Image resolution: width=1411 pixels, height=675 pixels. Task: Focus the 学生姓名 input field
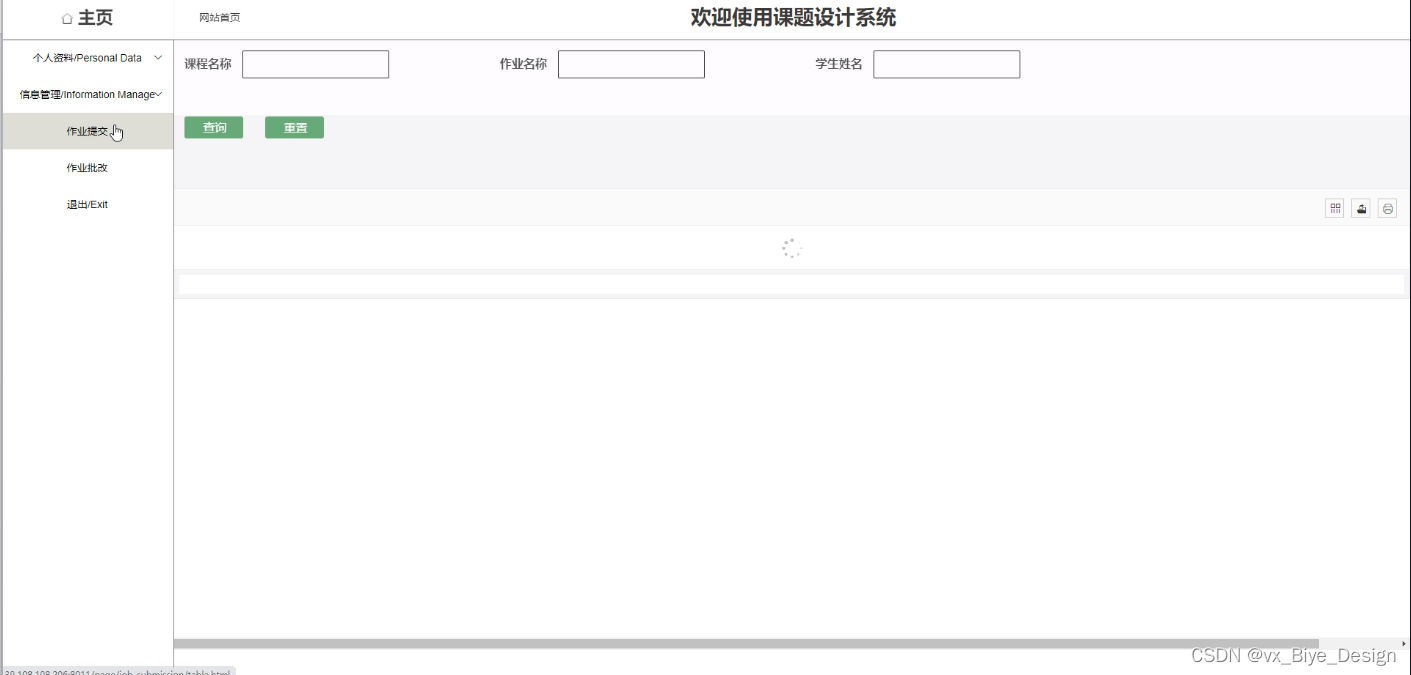[x=946, y=64]
